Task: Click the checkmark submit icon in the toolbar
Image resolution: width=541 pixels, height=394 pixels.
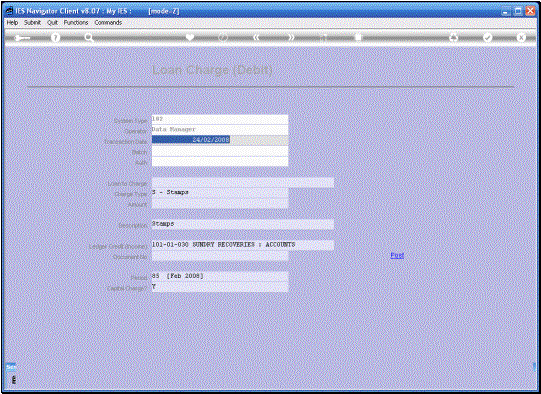Action: point(487,38)
